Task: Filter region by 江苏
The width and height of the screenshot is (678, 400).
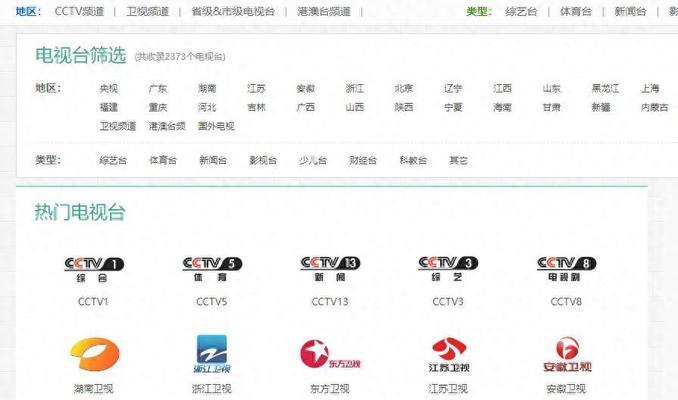Action: (256, 88)
